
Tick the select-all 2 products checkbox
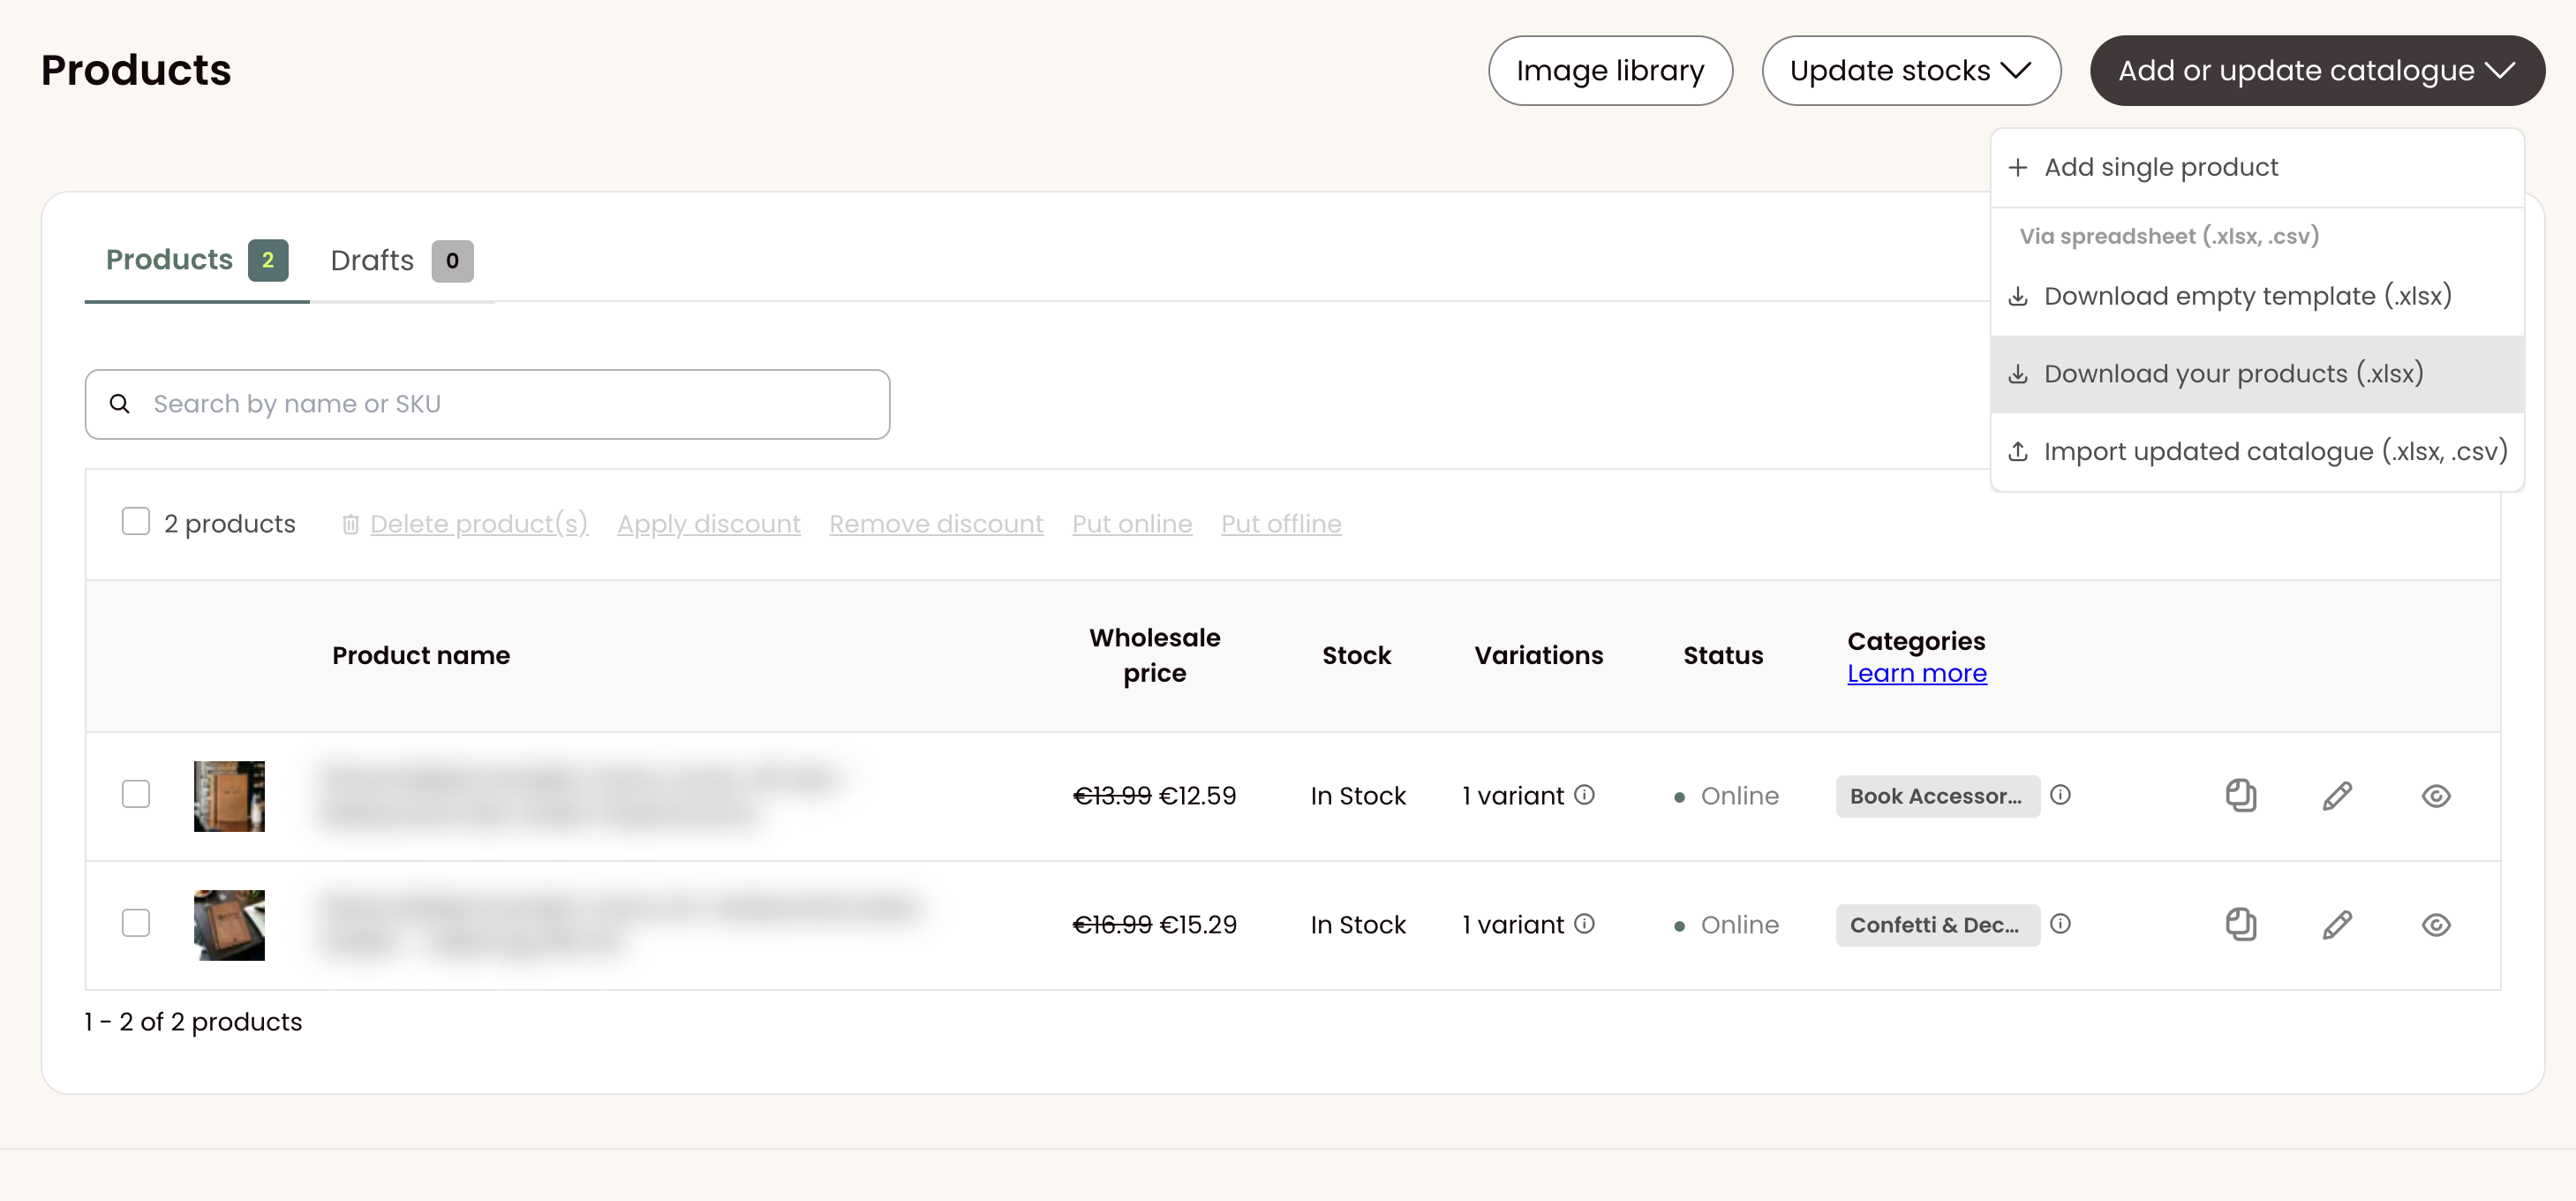[136, 521]
